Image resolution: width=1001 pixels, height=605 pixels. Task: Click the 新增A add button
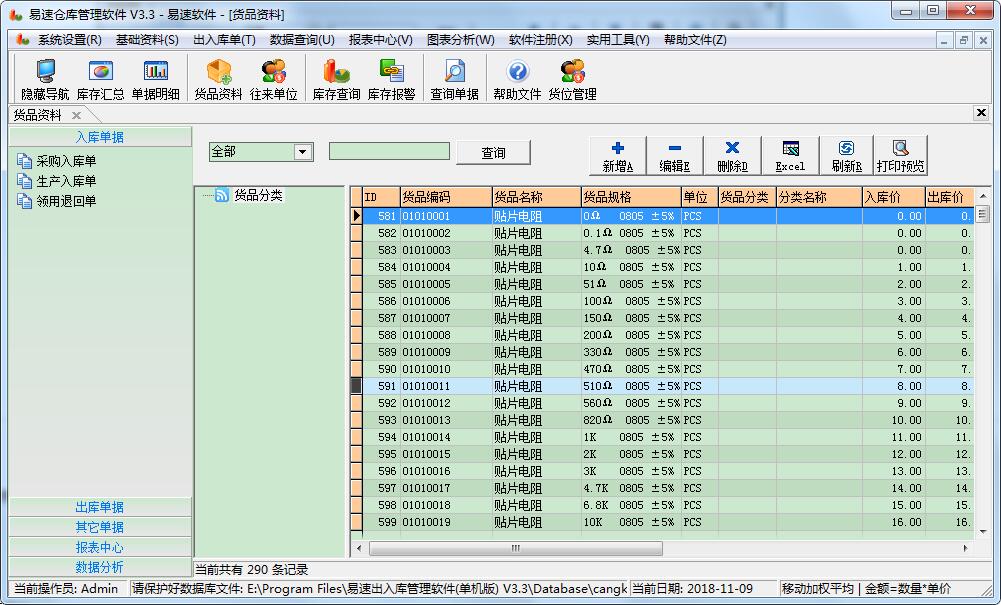[618, 155]
